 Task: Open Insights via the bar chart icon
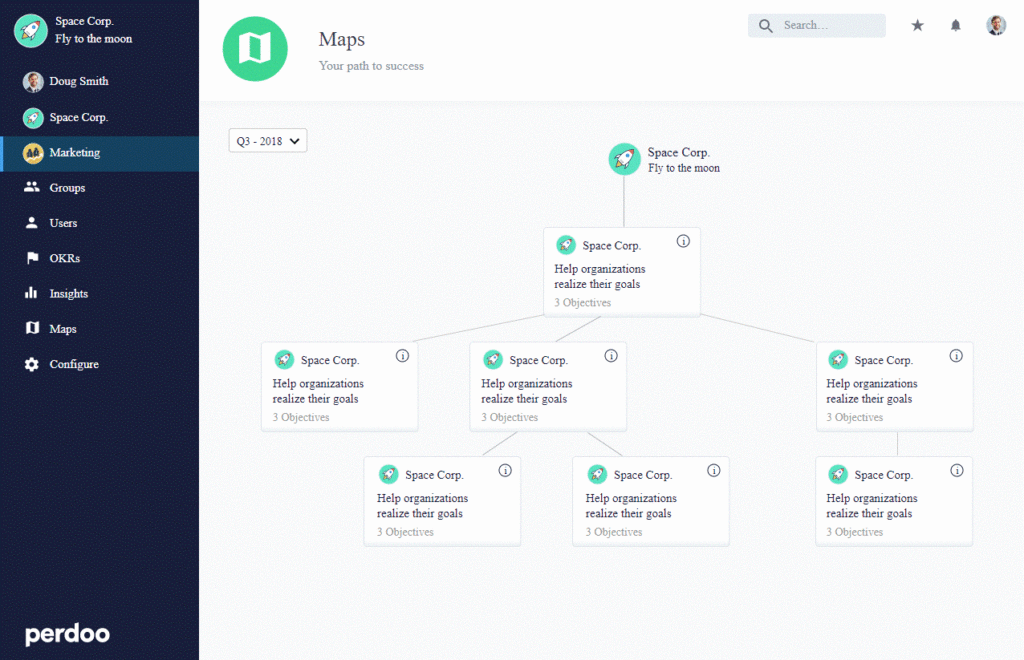tap(31, 292)
